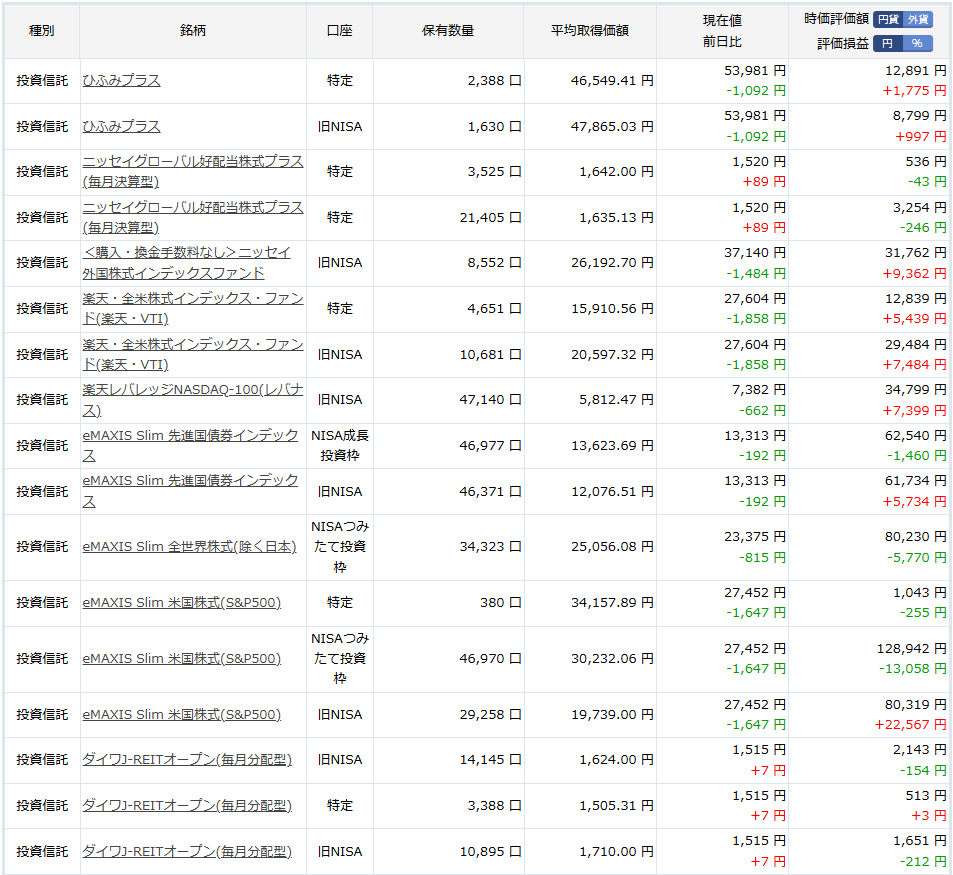Select loss value -13,058 円
953x875 pixels.
click(913, 669)
